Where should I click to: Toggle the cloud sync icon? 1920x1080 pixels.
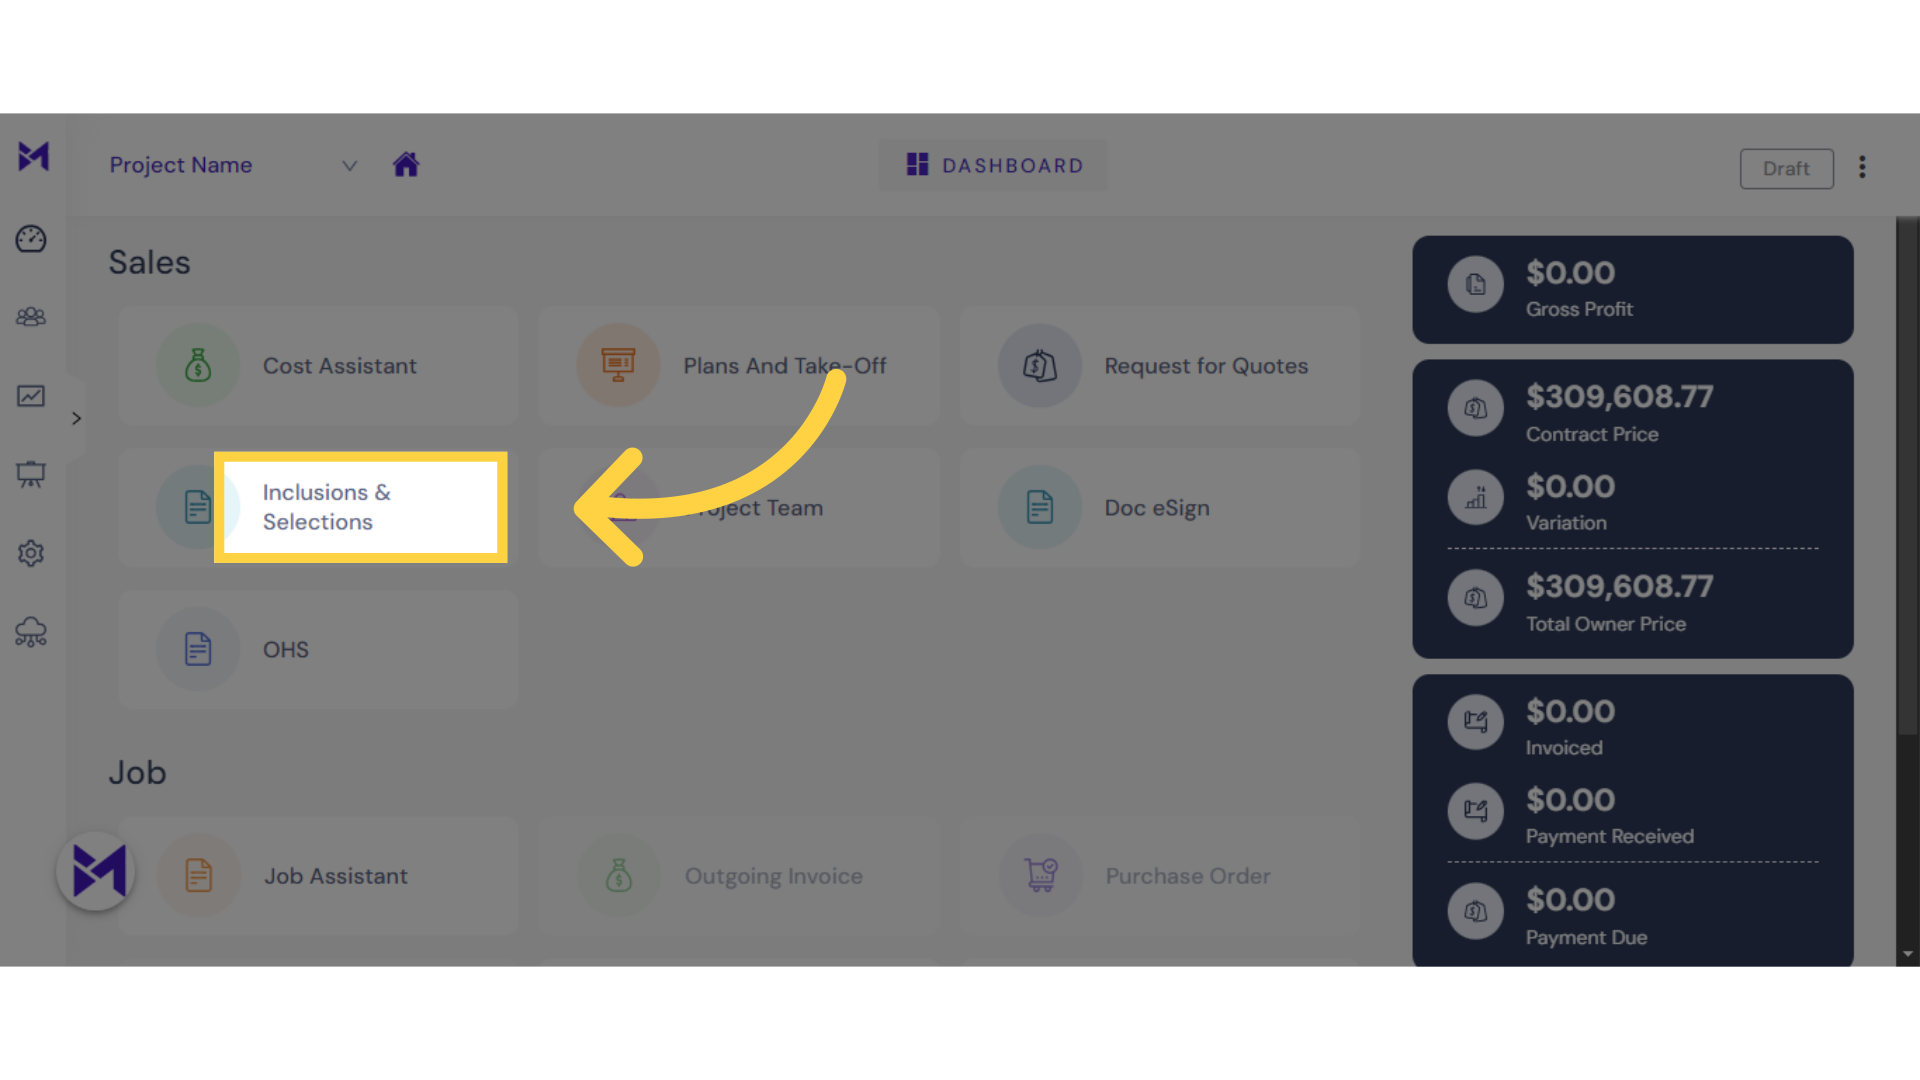point(32,632)
